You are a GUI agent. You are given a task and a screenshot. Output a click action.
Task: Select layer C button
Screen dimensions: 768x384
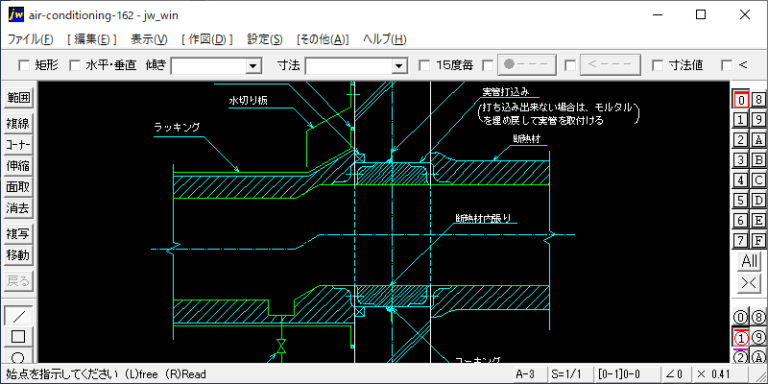tap(759, 180)
